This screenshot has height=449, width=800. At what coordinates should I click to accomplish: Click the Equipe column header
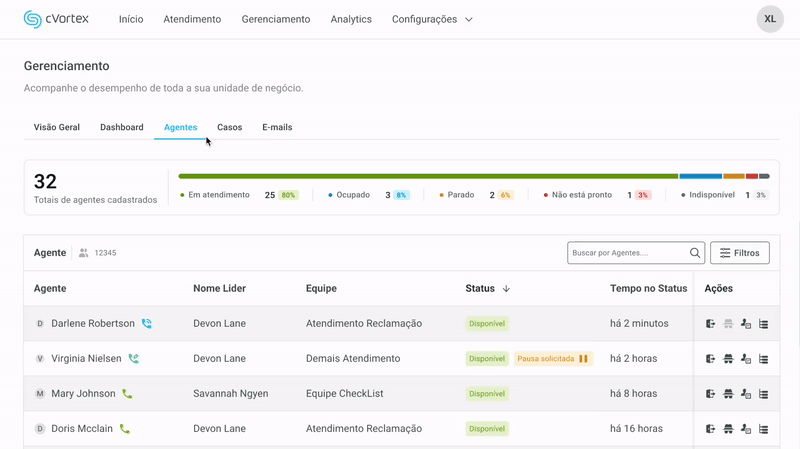[321, 288]
